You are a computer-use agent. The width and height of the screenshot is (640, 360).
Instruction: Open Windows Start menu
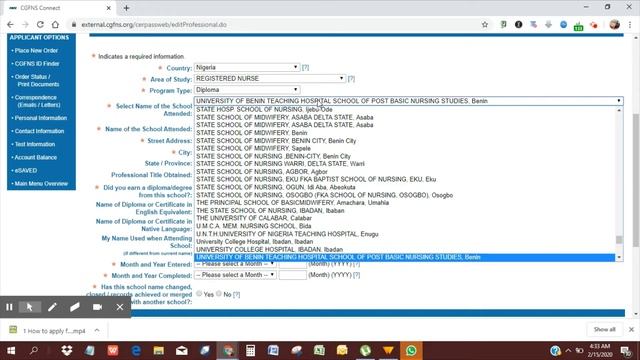[x=11, y=350]
